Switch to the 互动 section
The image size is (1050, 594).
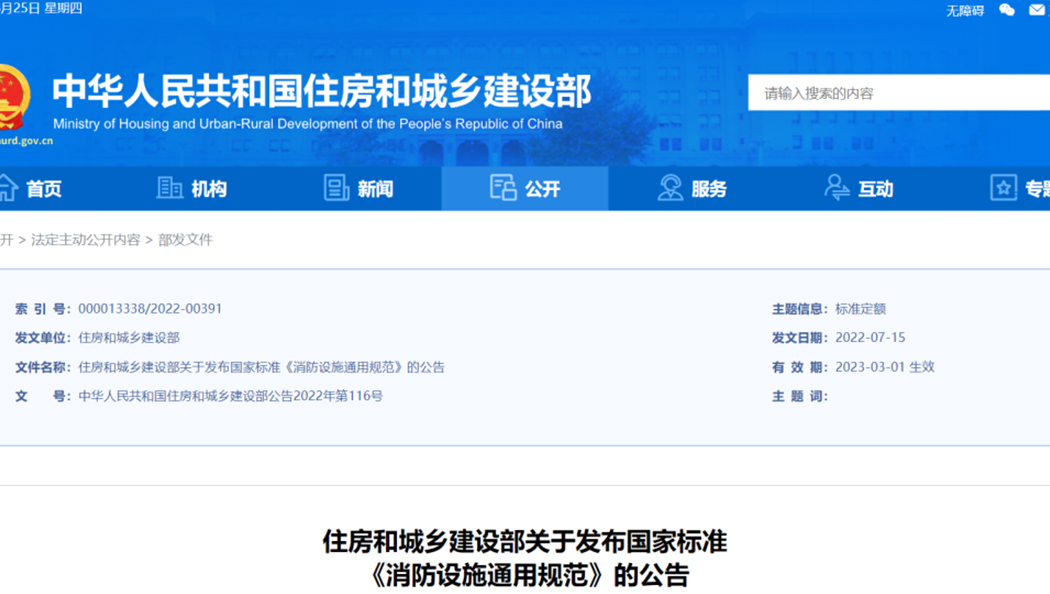click(876, 190)
